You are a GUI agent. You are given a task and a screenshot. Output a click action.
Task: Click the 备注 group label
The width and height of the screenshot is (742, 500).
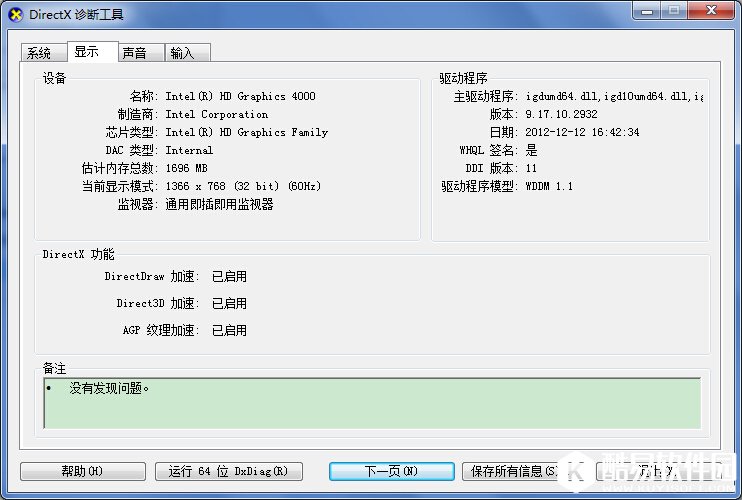point(54,368)
